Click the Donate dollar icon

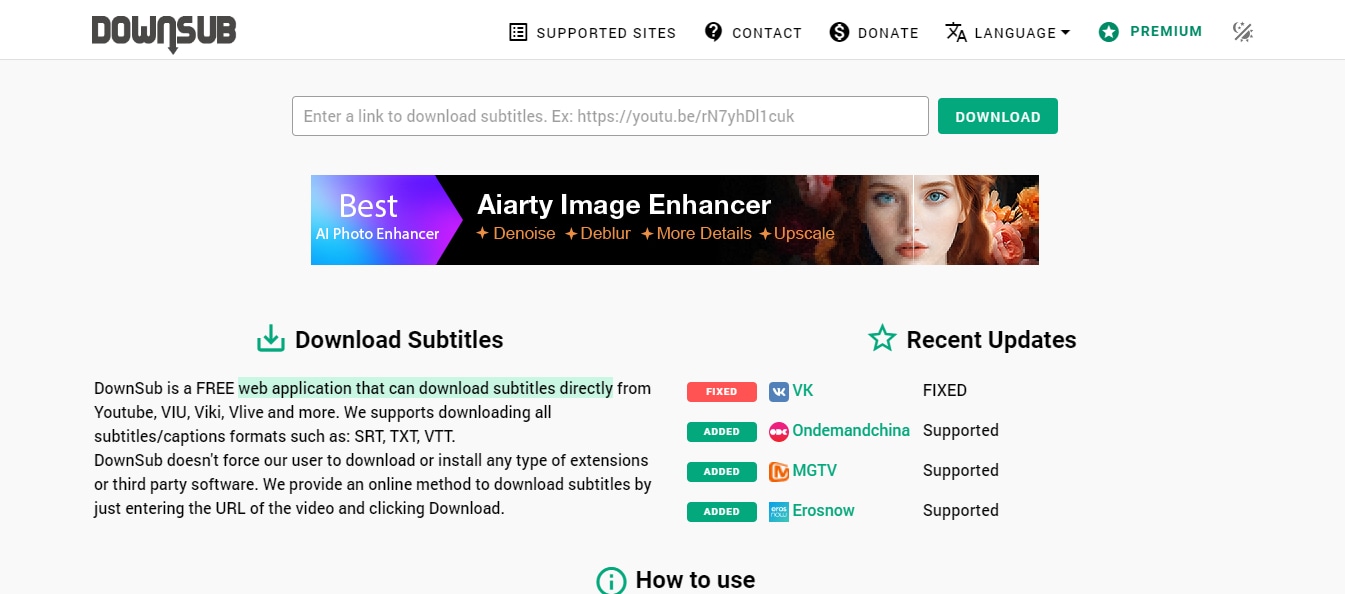pos(839,32)
